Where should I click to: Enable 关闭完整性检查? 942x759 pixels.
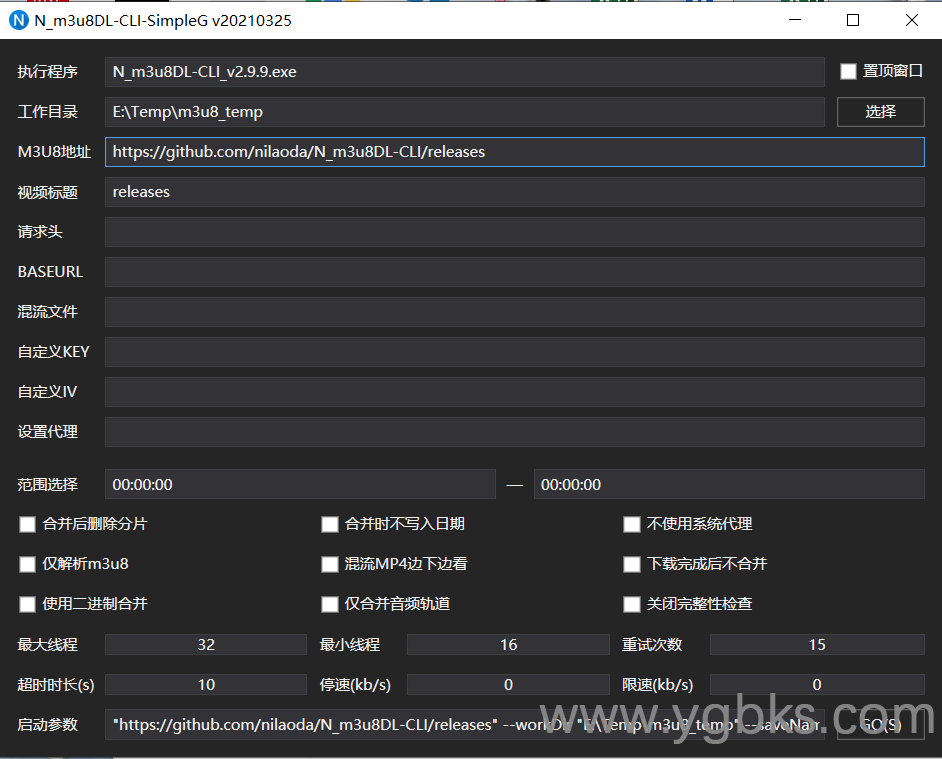click(x=632, y=604)
